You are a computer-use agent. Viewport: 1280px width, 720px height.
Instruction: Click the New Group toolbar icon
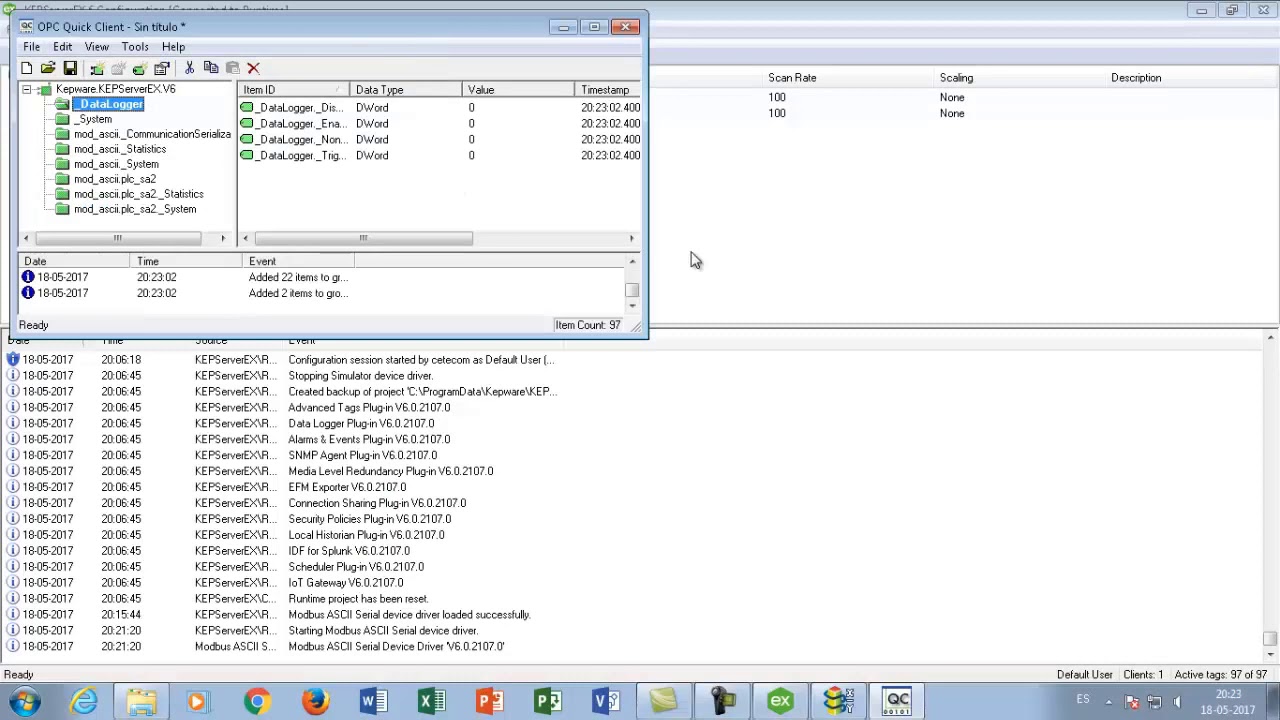[118, 68]
